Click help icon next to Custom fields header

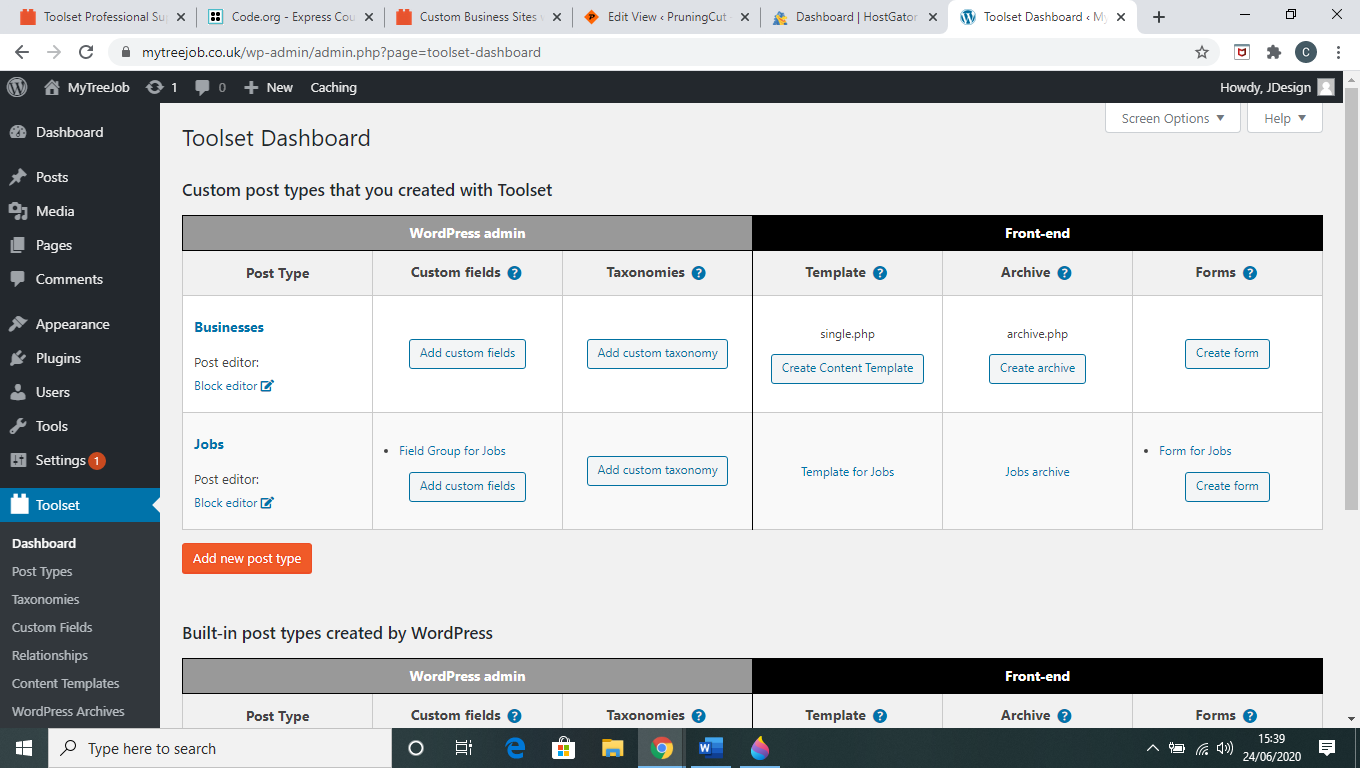click(x=514, y=272)
